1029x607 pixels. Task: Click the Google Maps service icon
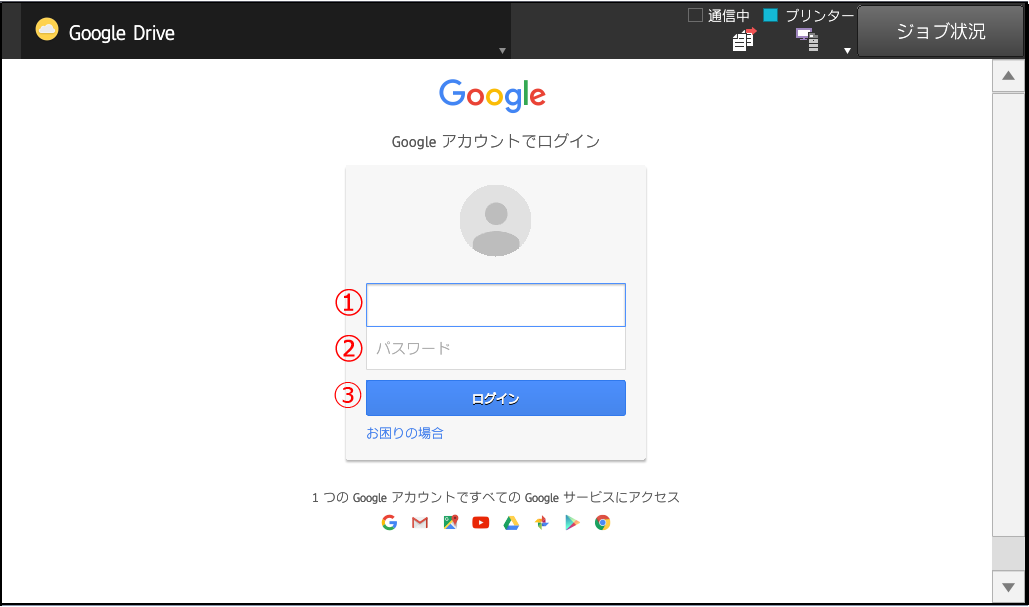(450, 522)
